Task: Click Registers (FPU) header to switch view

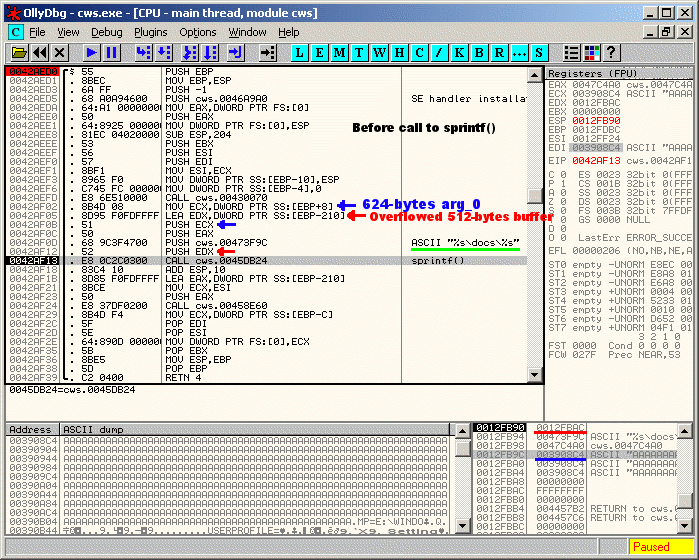Action: point(619,74)
